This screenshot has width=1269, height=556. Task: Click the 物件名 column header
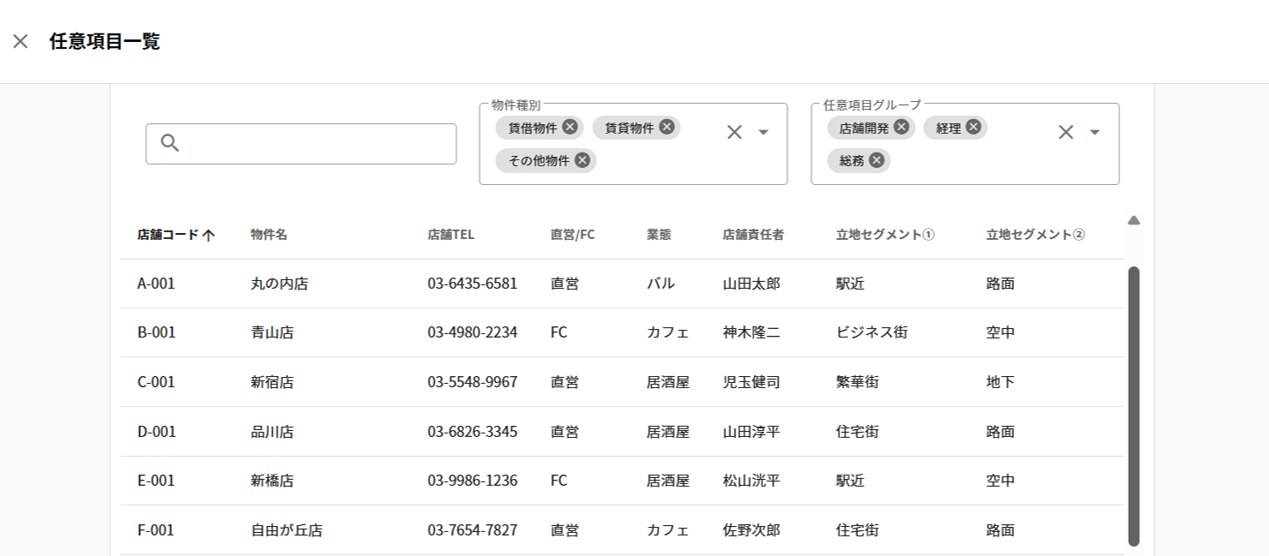[x=269, y=235]
